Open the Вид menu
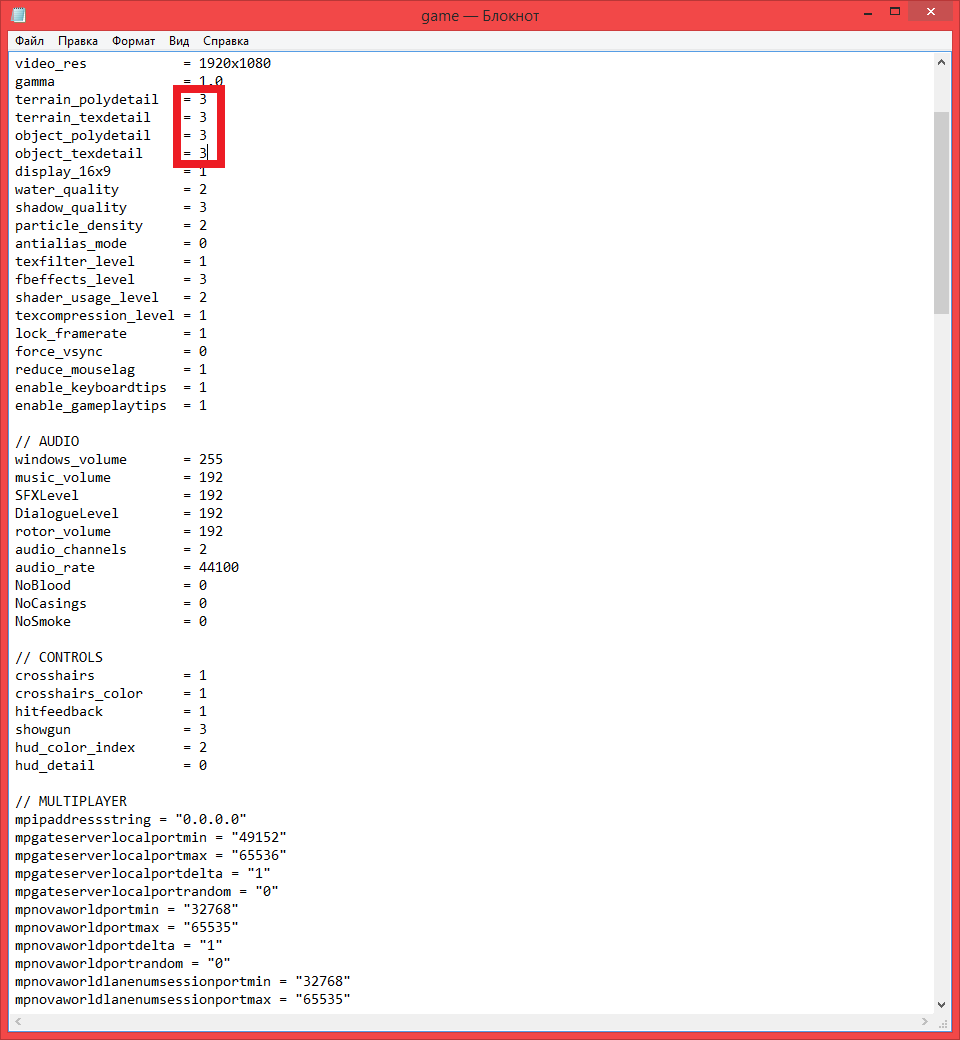Image resolution: width=960 pixels, height=1040 pixels. [179, 41]
